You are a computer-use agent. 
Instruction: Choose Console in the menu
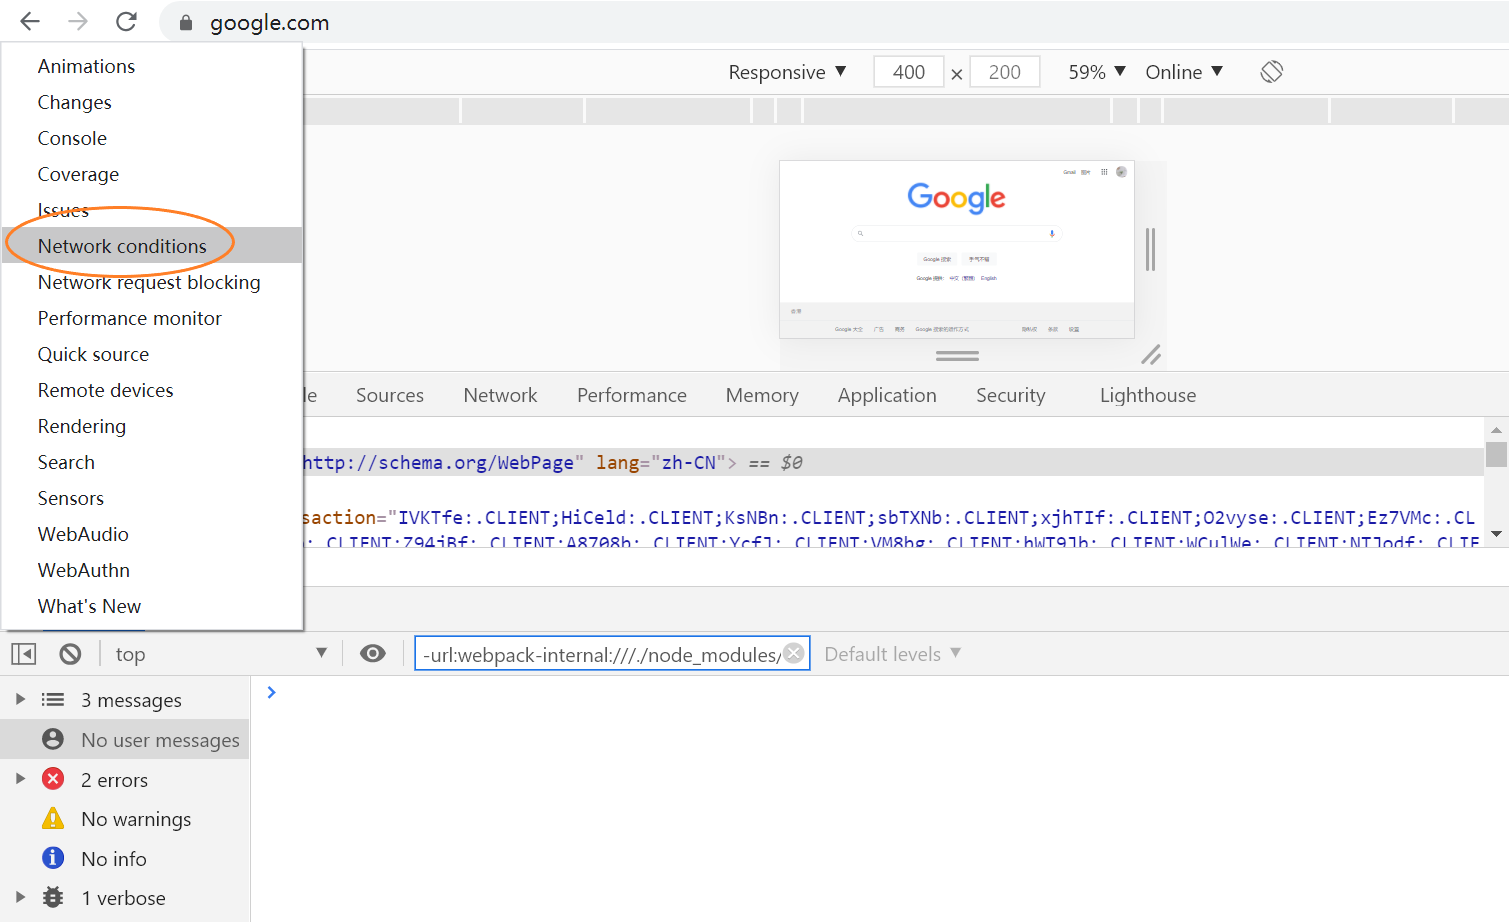[x=152, y=138]
